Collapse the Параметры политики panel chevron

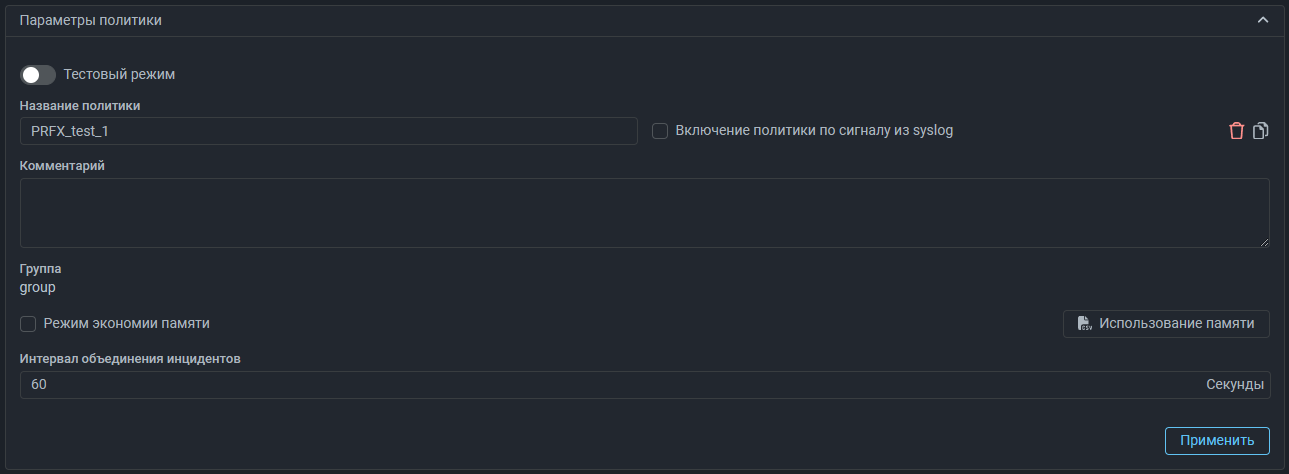(1263, 20)
